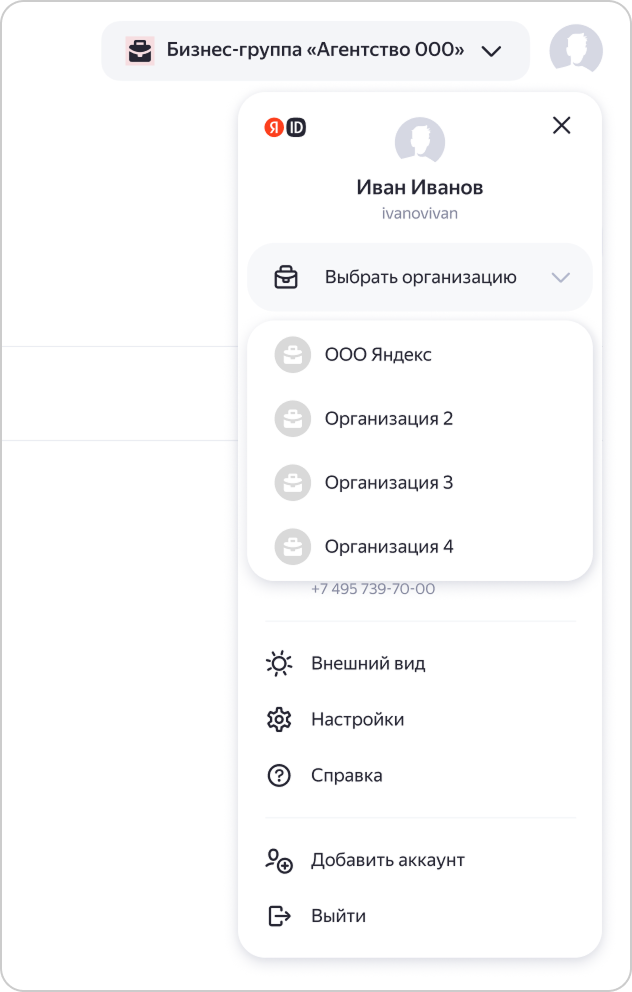Click the chevron next to Выбрать организацию
This screenshot has width=632, height=992.
[561, 277]
